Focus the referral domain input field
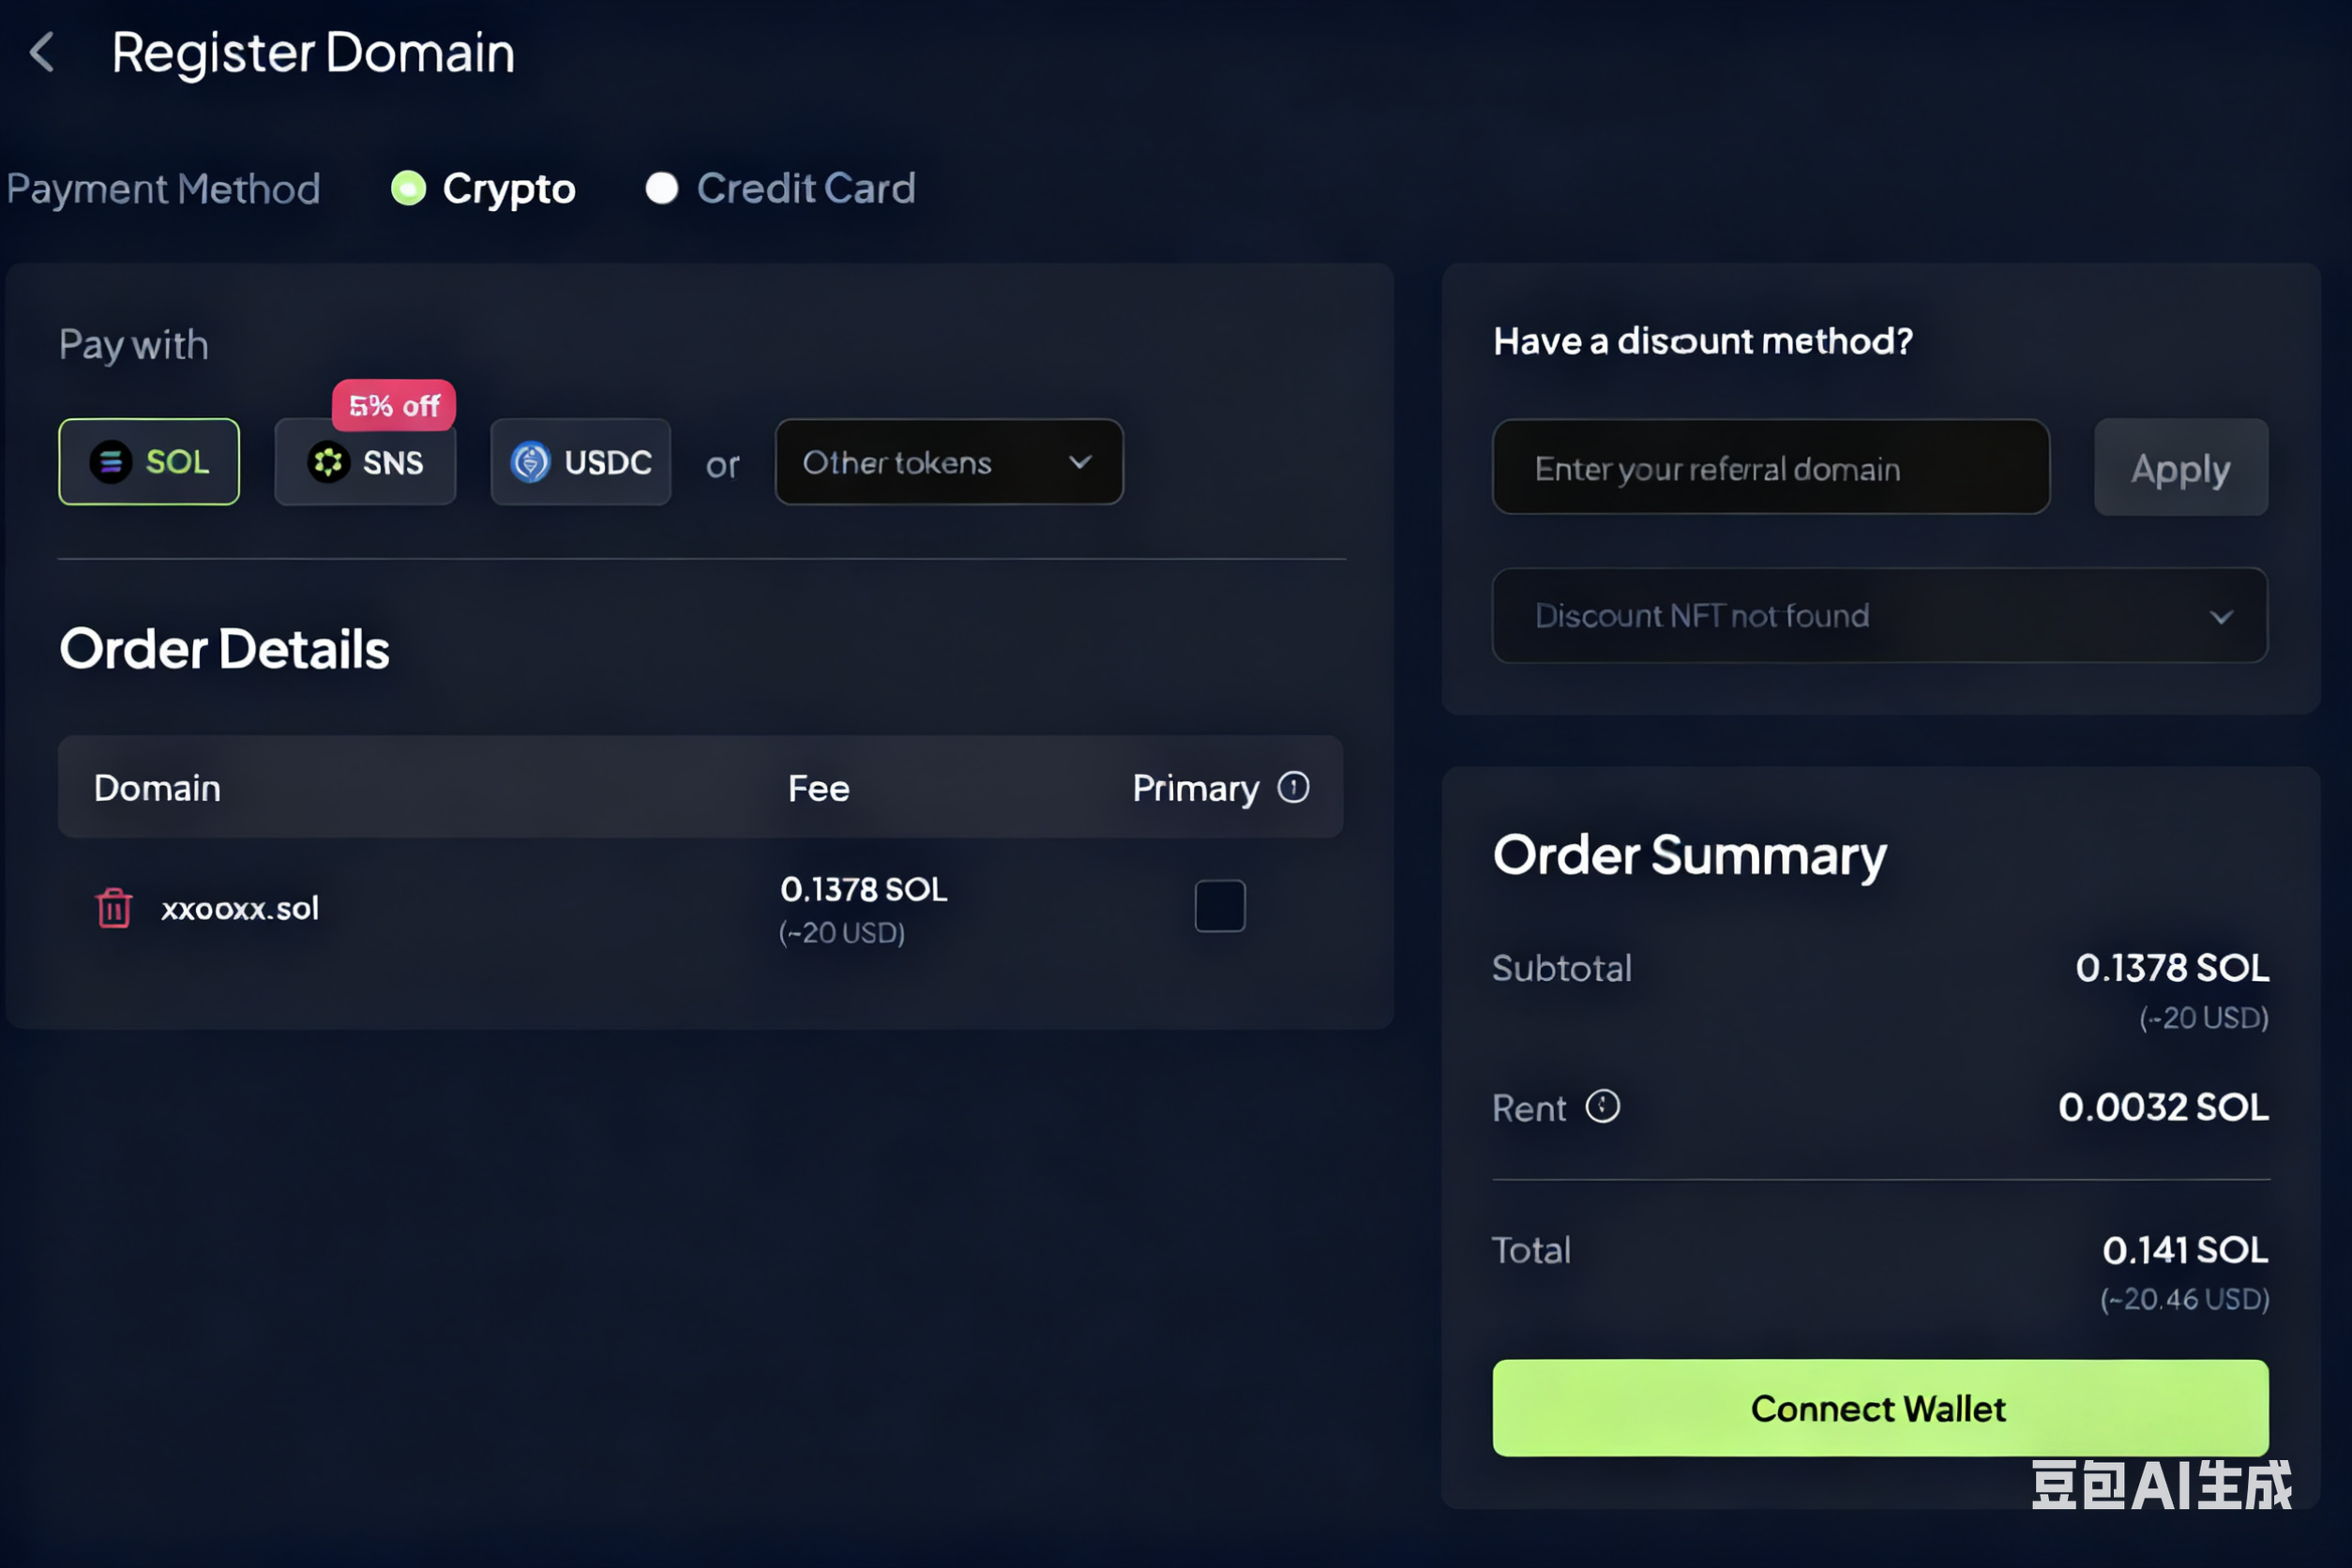 tap(1770, 468)
